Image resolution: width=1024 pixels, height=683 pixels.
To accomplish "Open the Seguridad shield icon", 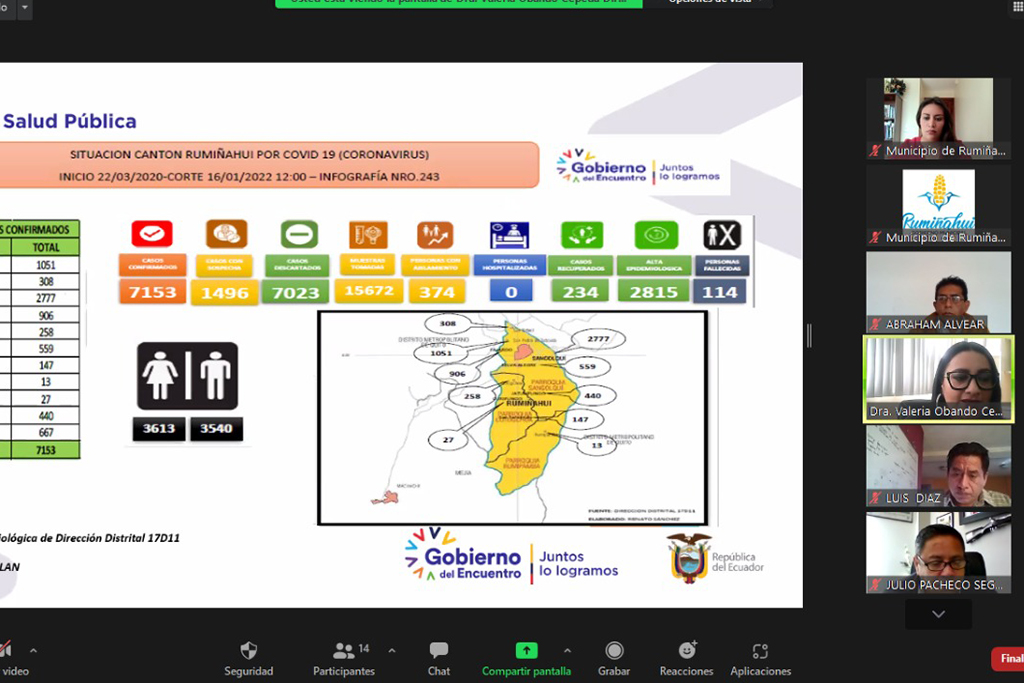I will [x=248, y=651].
